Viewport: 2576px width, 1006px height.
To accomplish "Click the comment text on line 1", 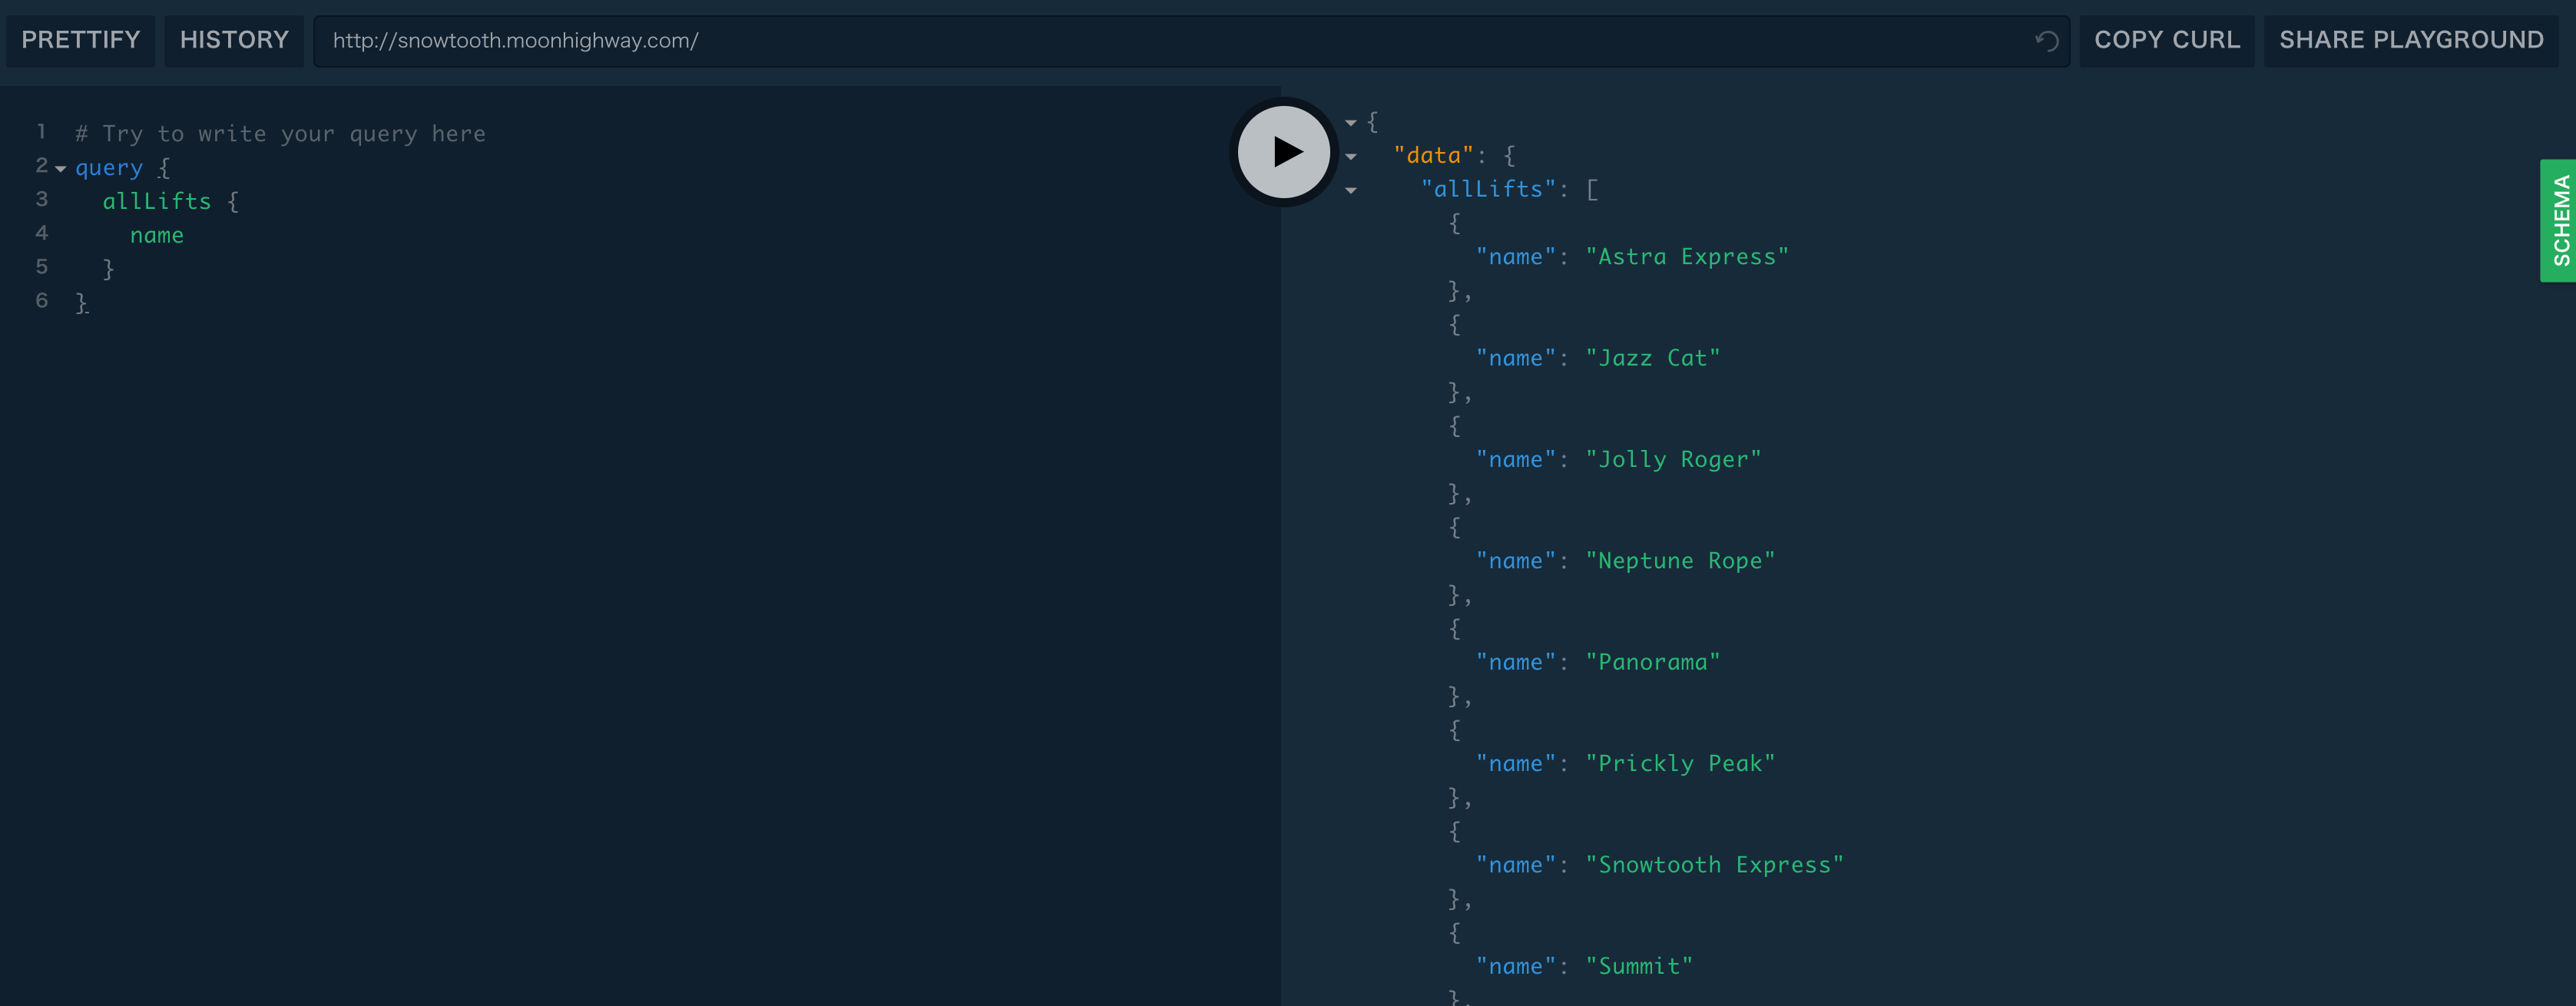I will (x=280, y=134).
